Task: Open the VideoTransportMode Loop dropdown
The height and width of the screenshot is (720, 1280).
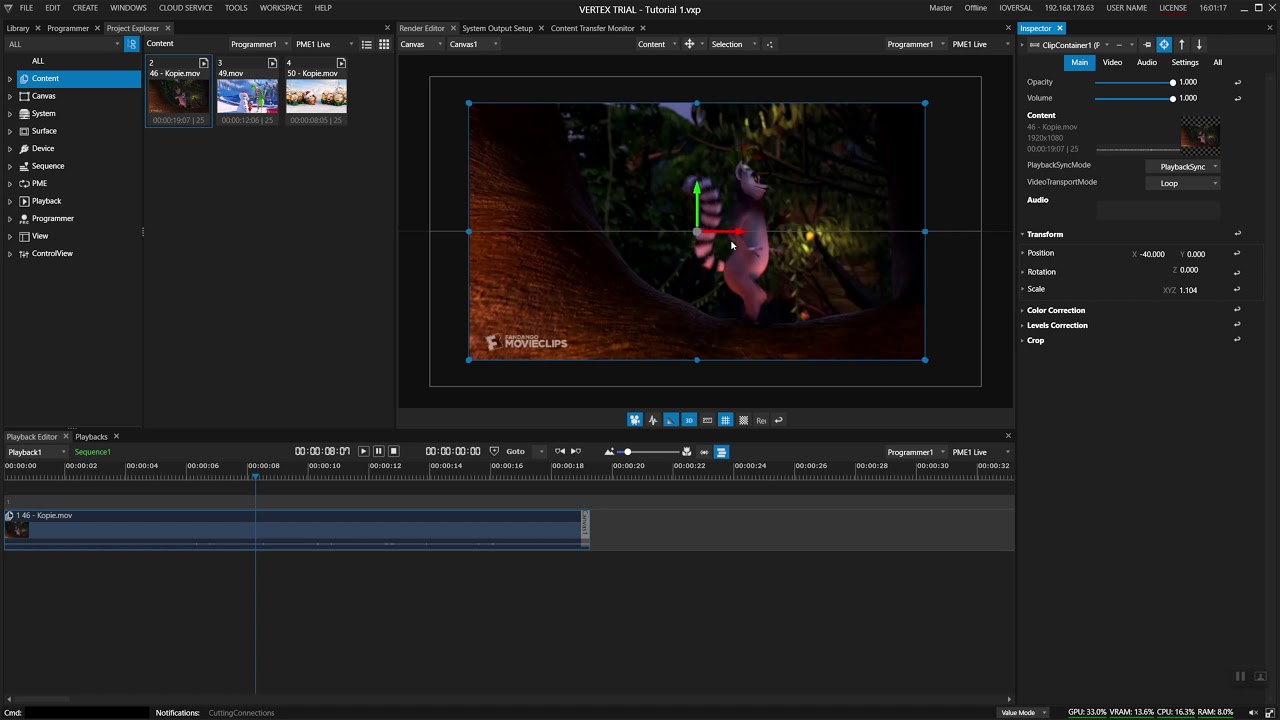Action: click(x=1183, y=183)
